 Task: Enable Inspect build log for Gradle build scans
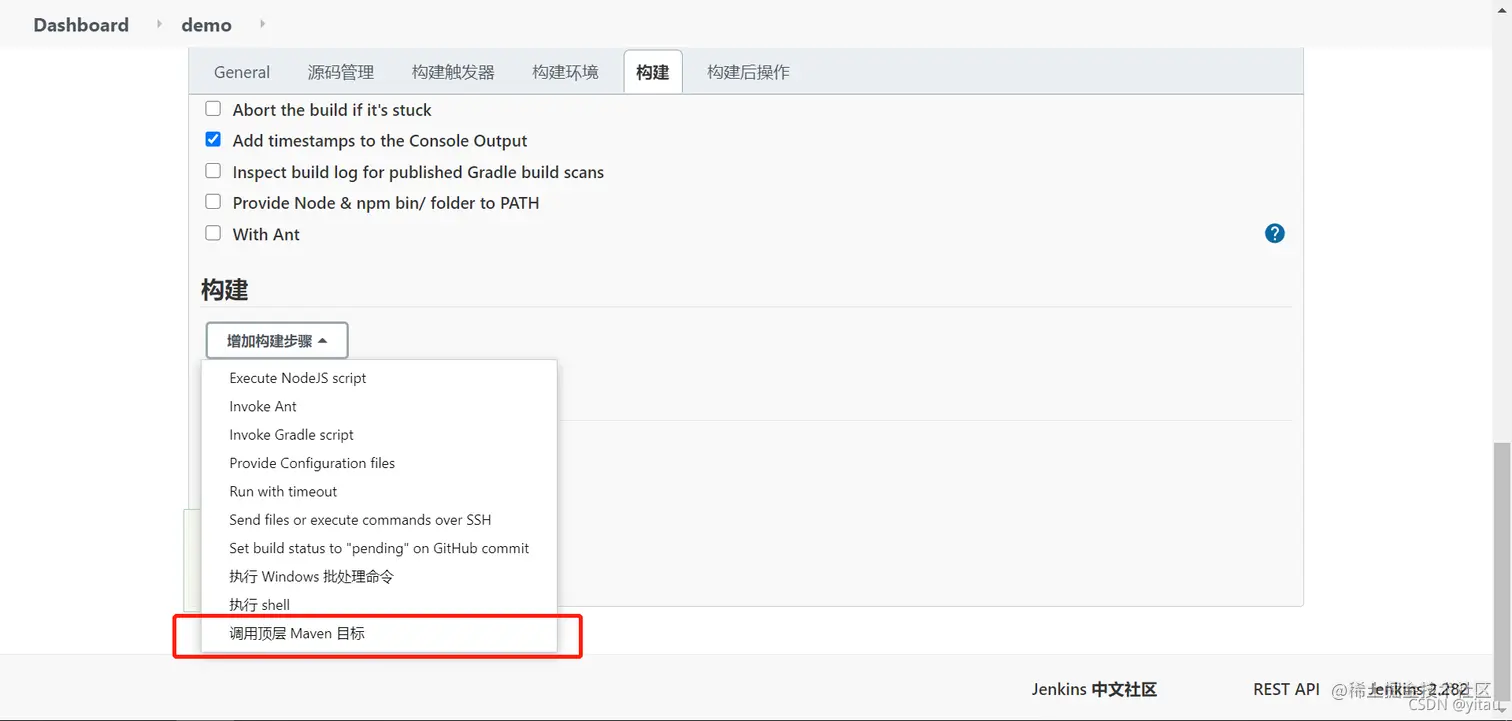(x=213, y=171)
